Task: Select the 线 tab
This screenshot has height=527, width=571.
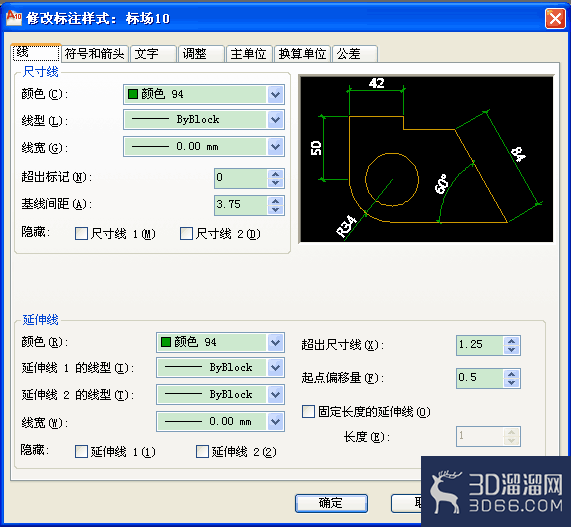Action: click(x=36, y=52)
